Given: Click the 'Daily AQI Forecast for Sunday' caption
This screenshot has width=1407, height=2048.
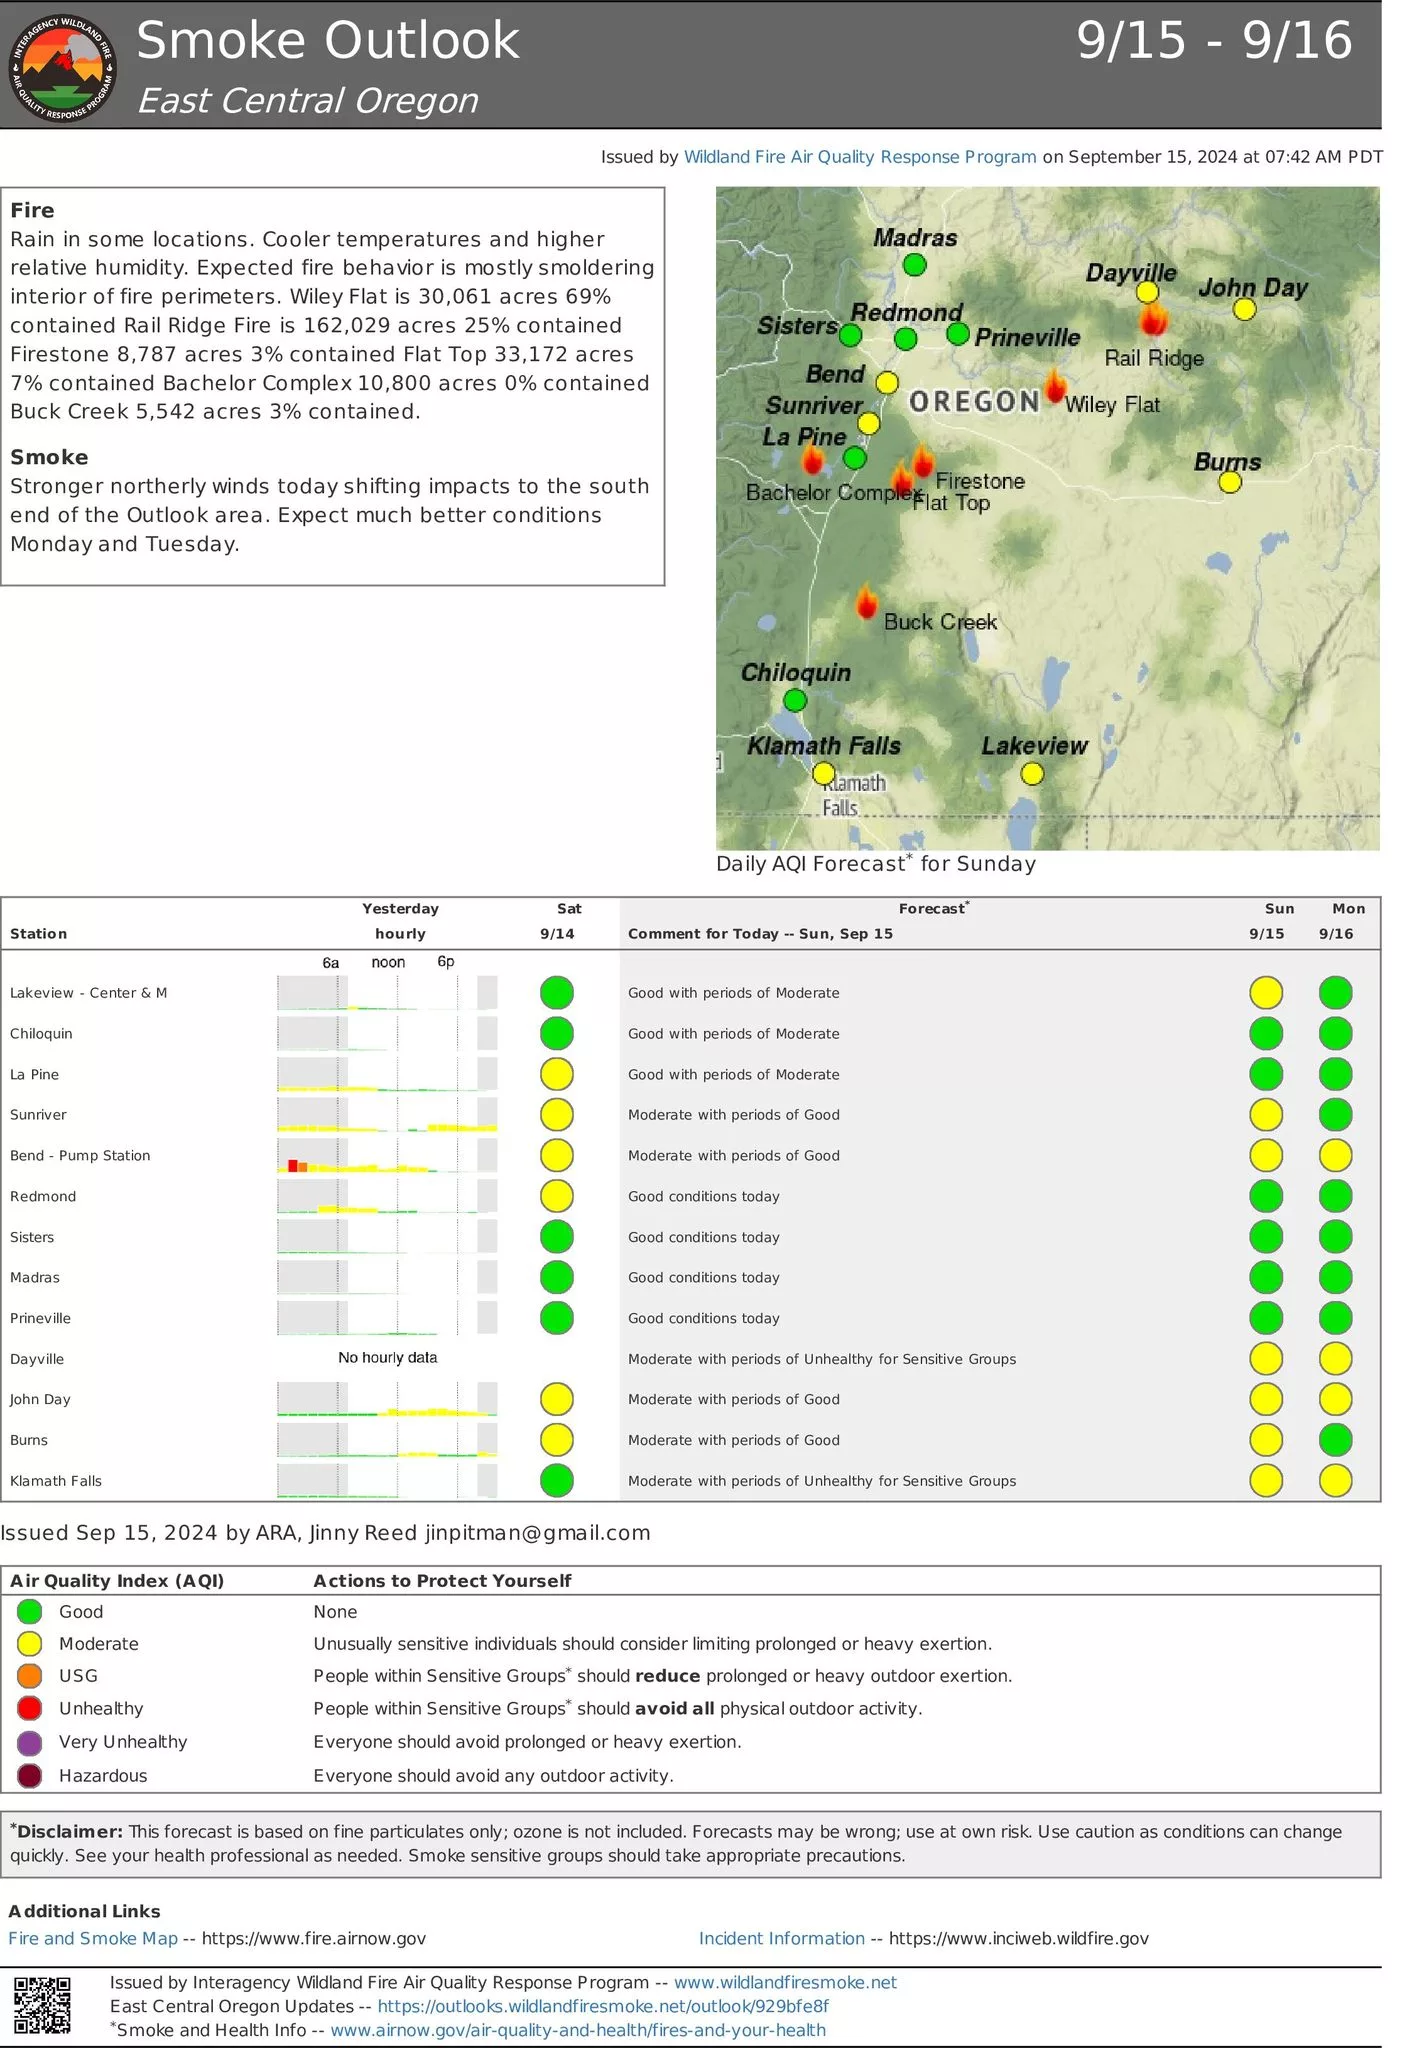Looking at the screenshot, I should (876, 863).
